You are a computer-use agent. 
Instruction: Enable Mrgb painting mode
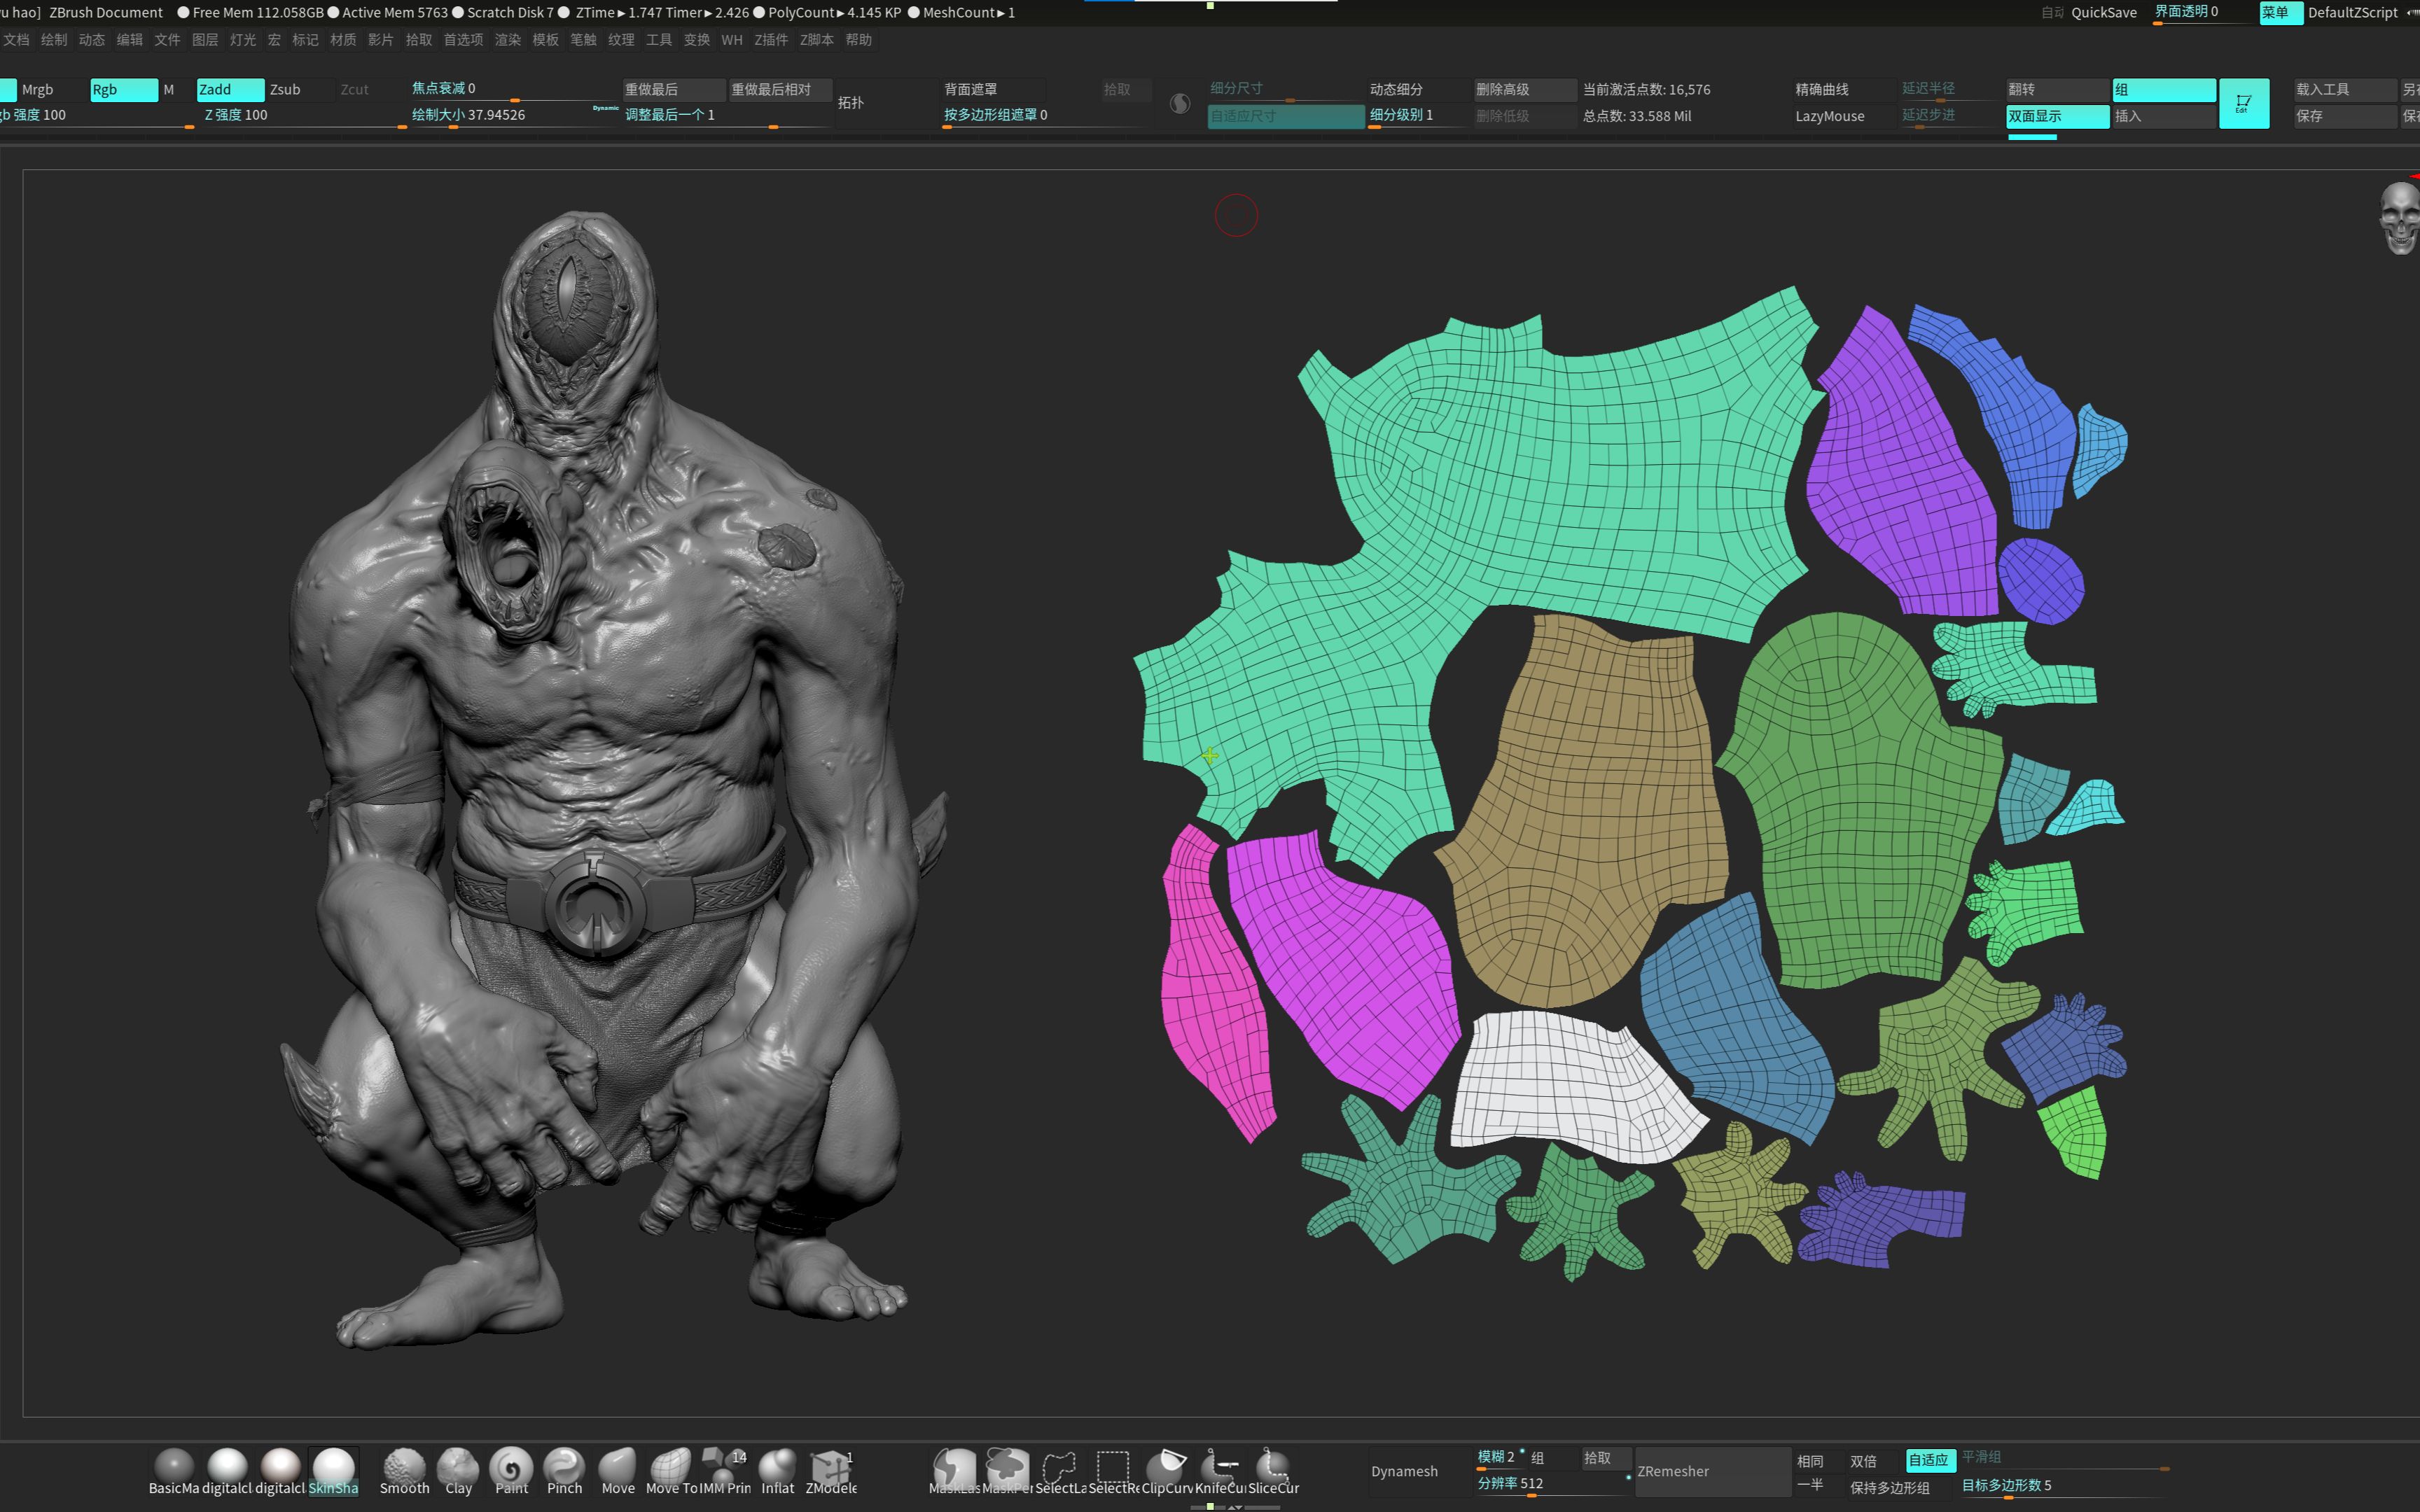[37, 89]
